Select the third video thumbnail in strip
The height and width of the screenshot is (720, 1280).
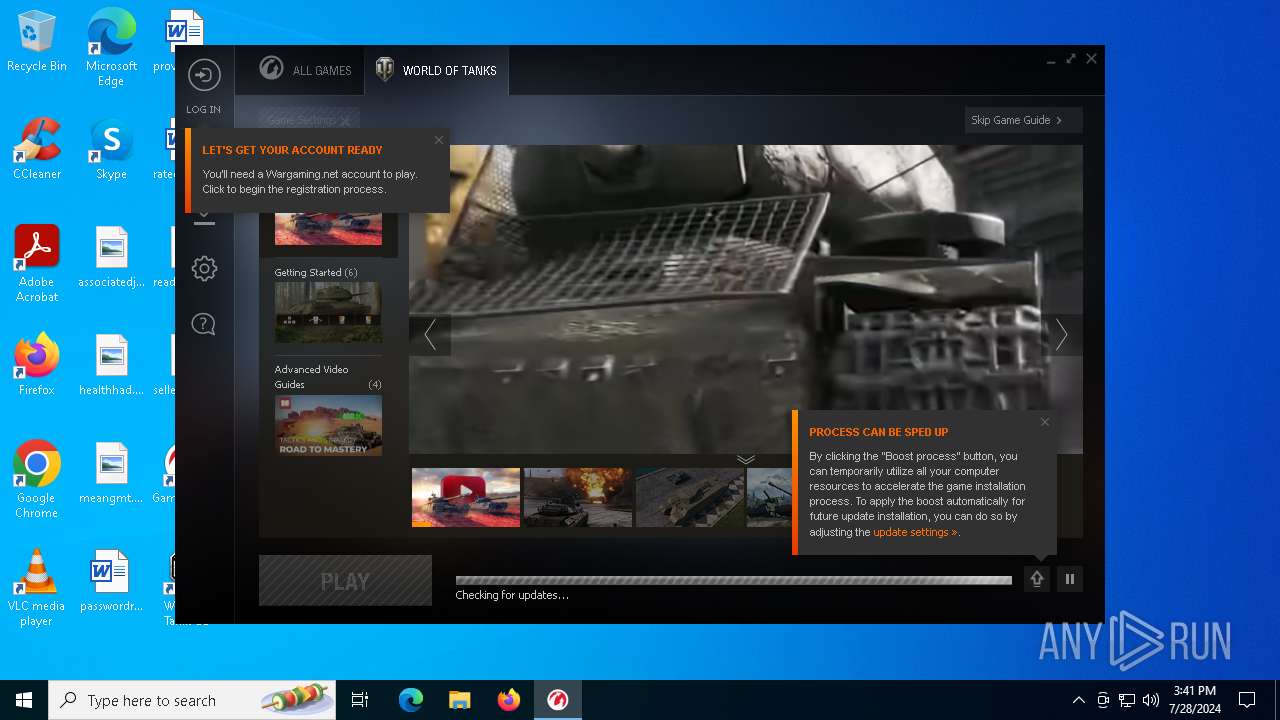(690, 497)
